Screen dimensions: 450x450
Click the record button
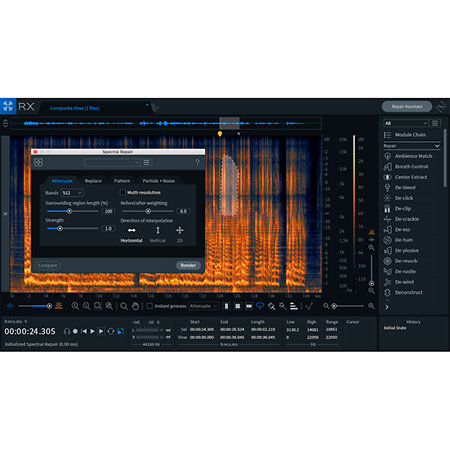pyautogui.click(x=75, y=331)
